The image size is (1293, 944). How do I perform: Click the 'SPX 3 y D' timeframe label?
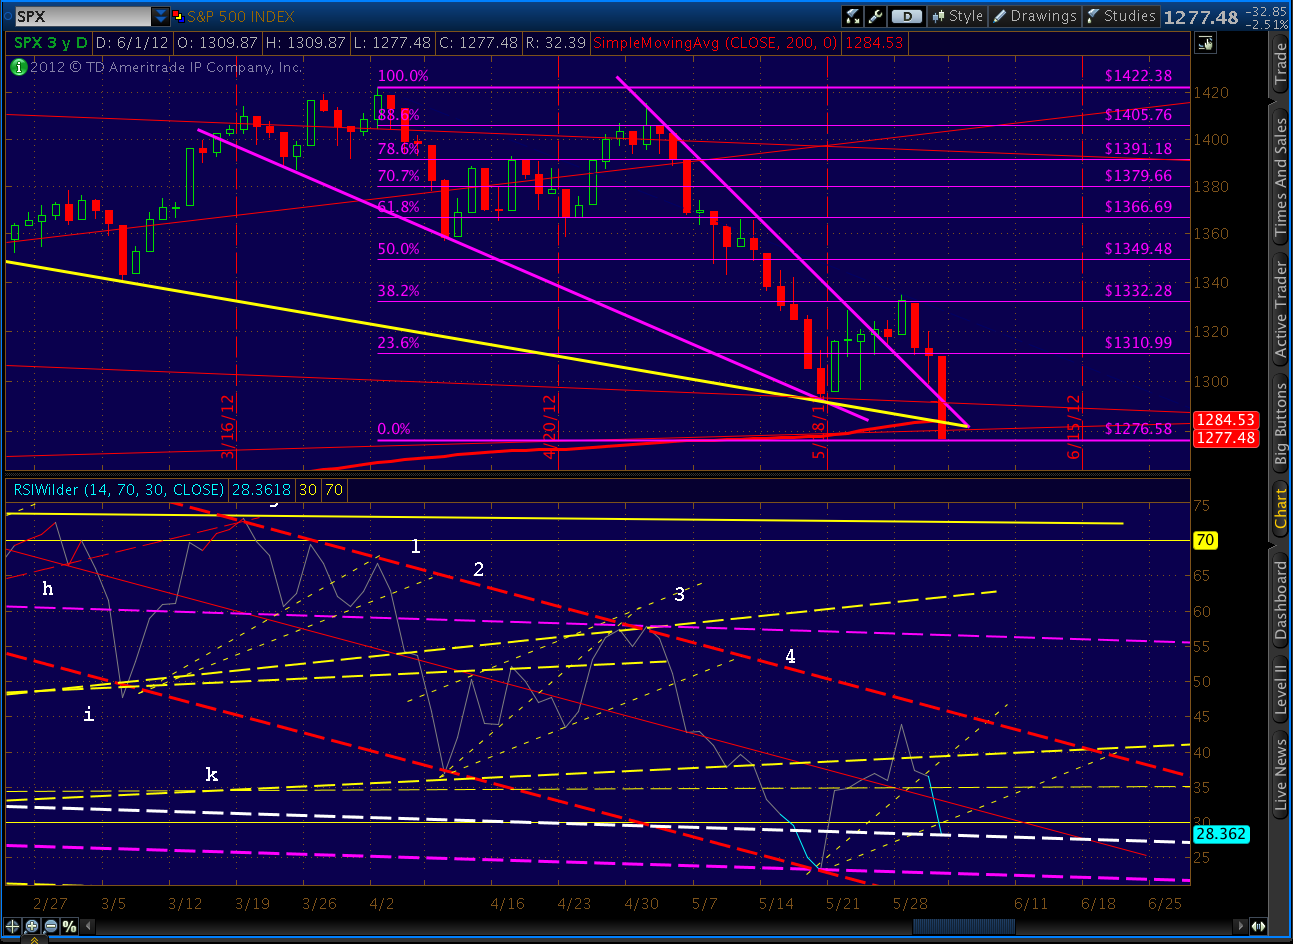[x=51, y=43]
